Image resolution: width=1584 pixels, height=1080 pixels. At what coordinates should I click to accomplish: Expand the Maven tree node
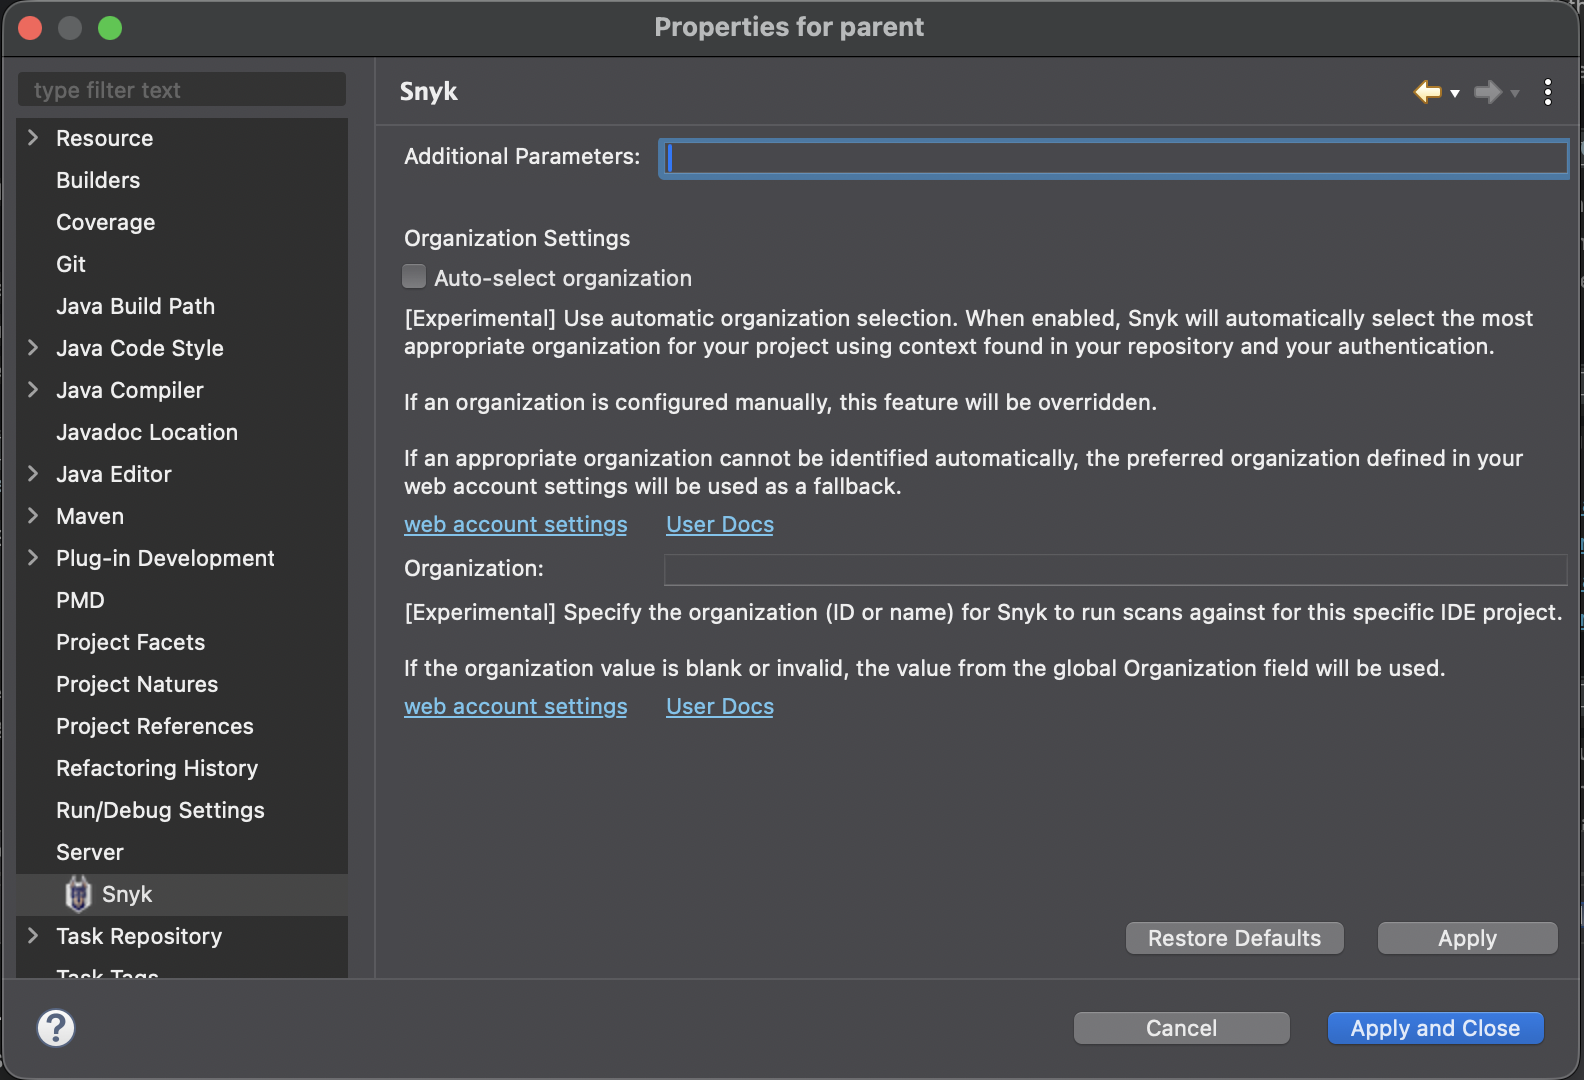tap(33, 516)
